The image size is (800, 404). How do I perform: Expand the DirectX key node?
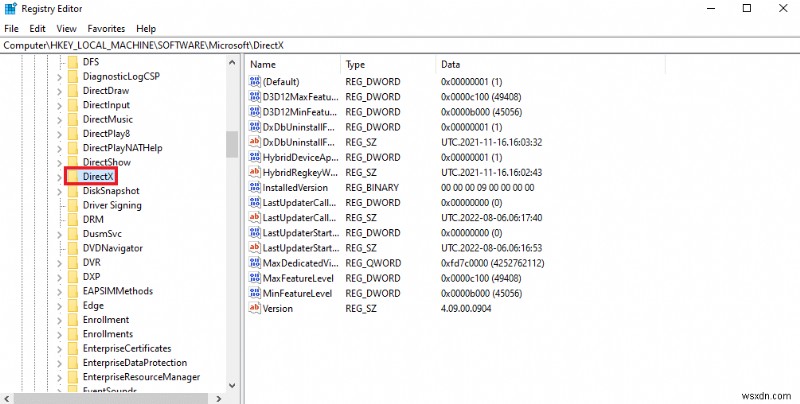coord(59,177)
